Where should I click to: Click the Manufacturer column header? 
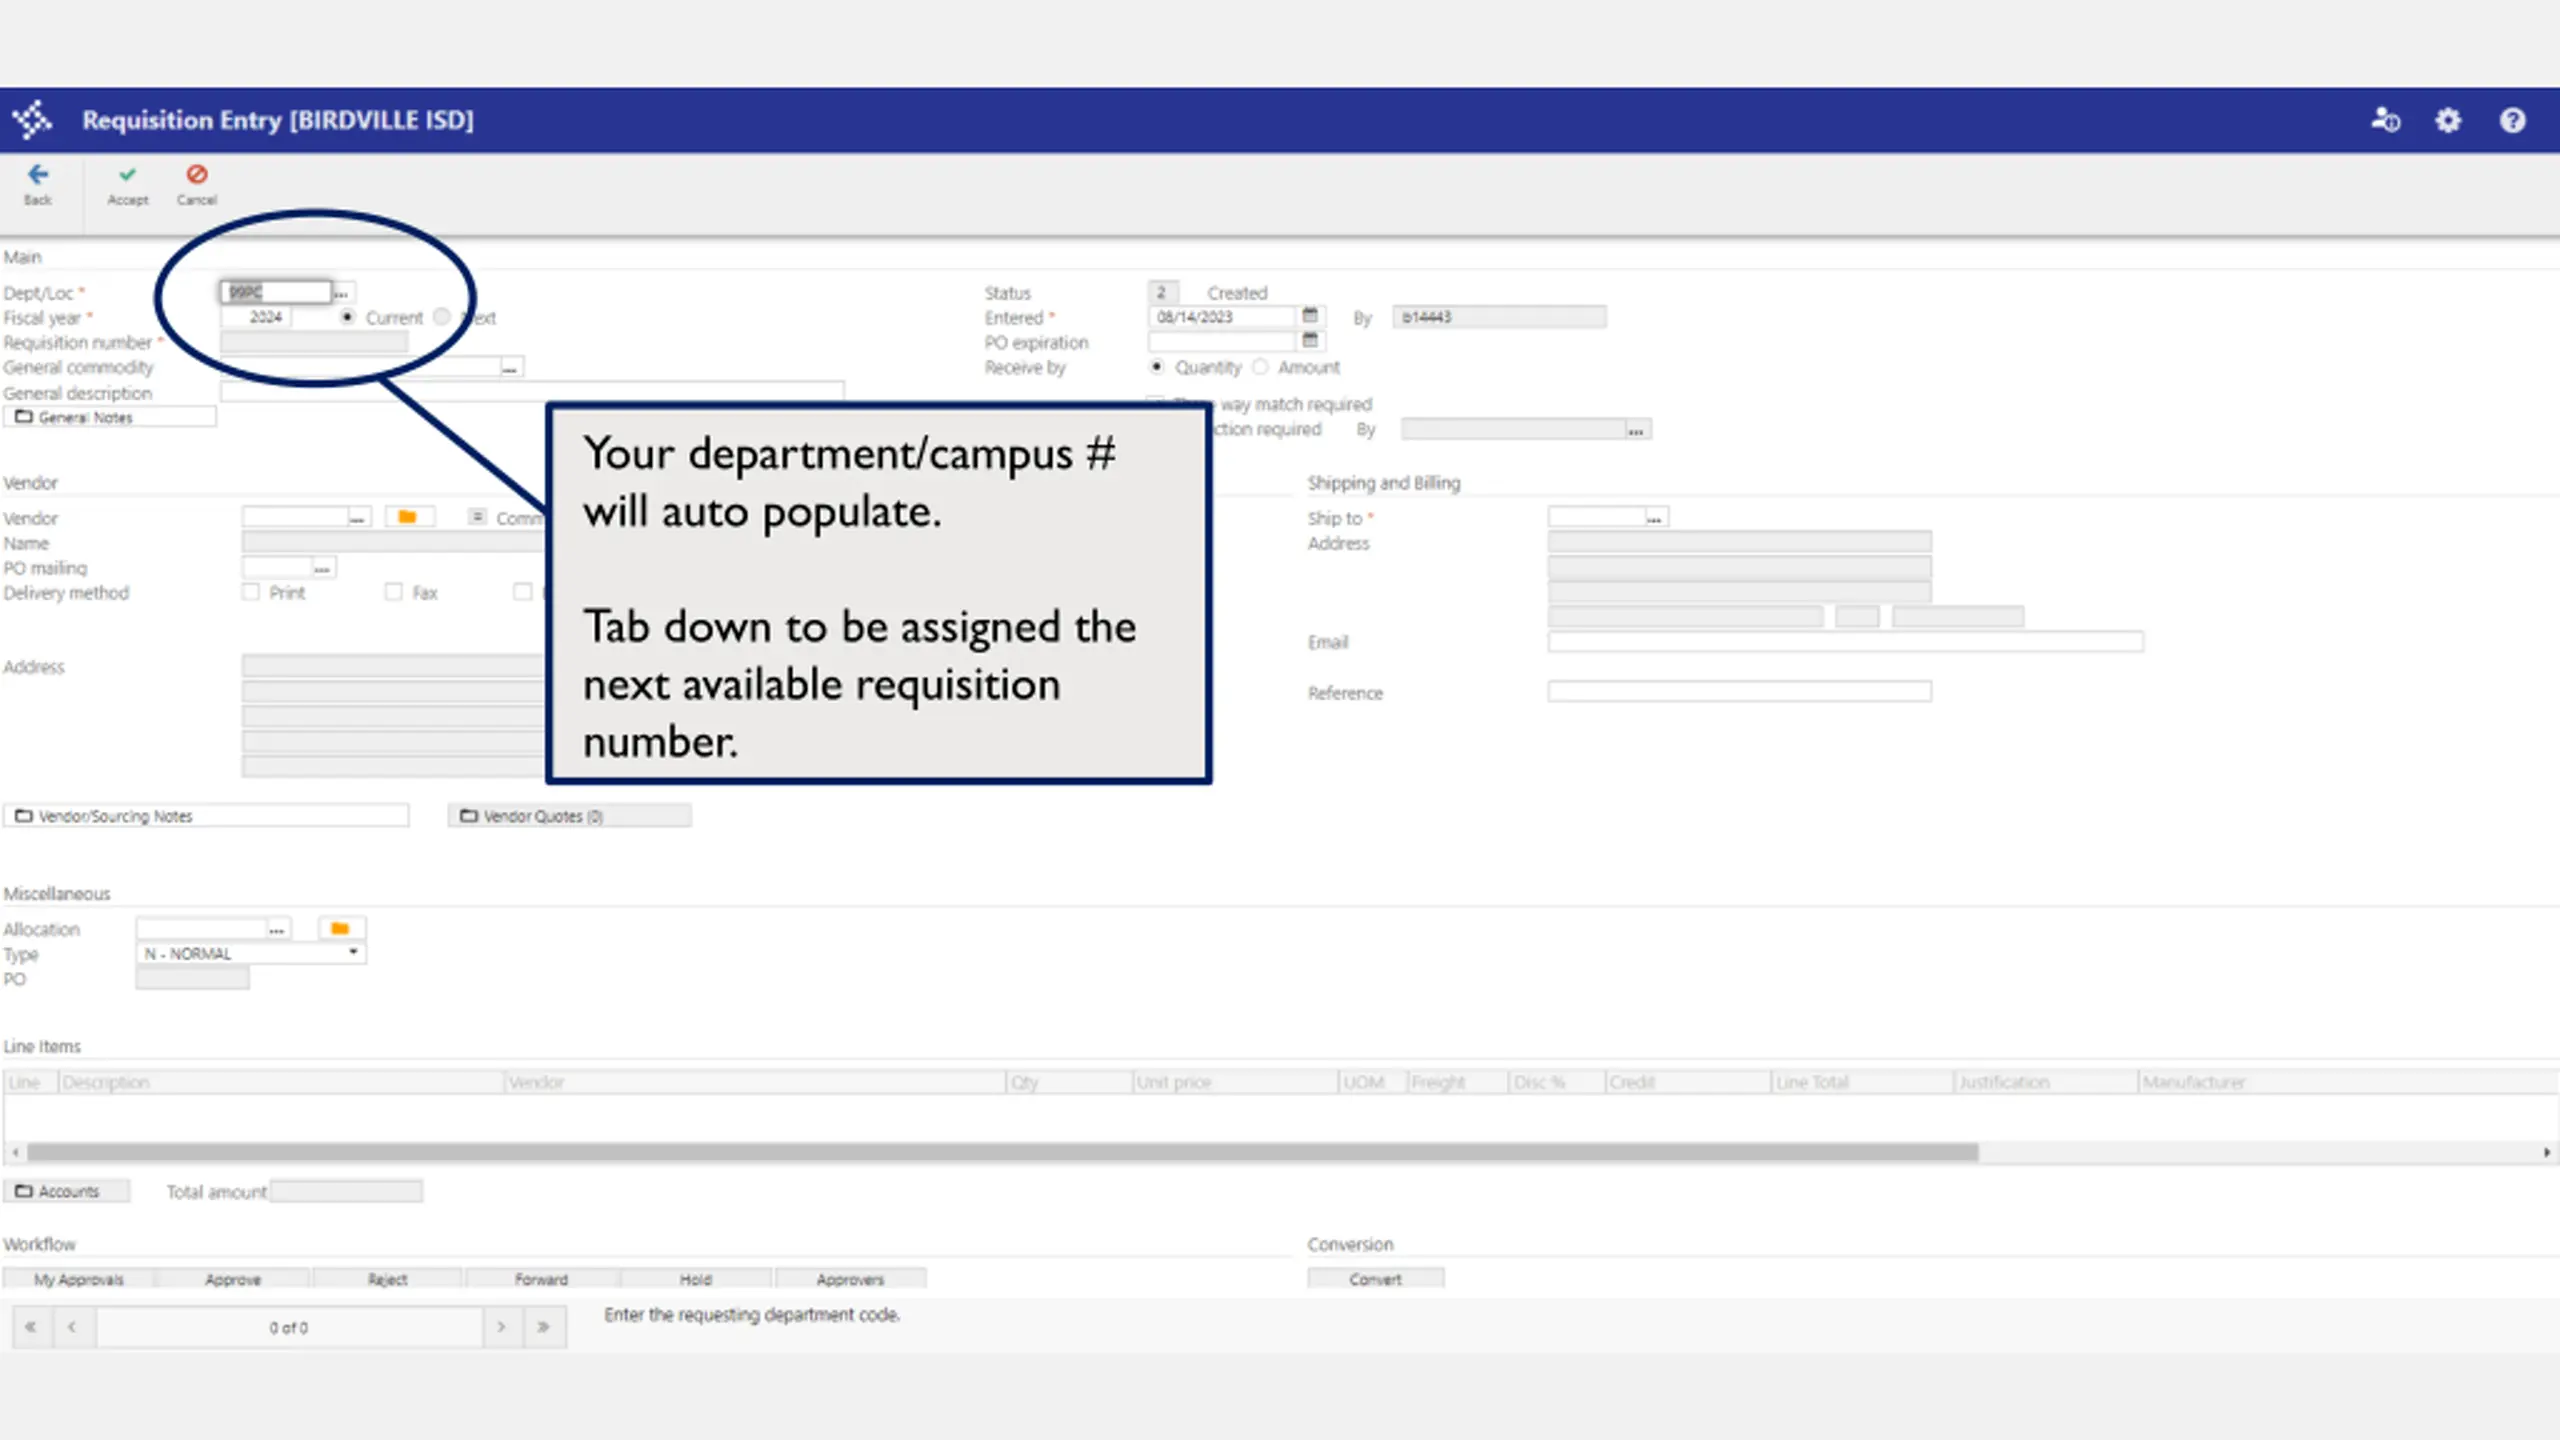(x=2348, y=1082)
